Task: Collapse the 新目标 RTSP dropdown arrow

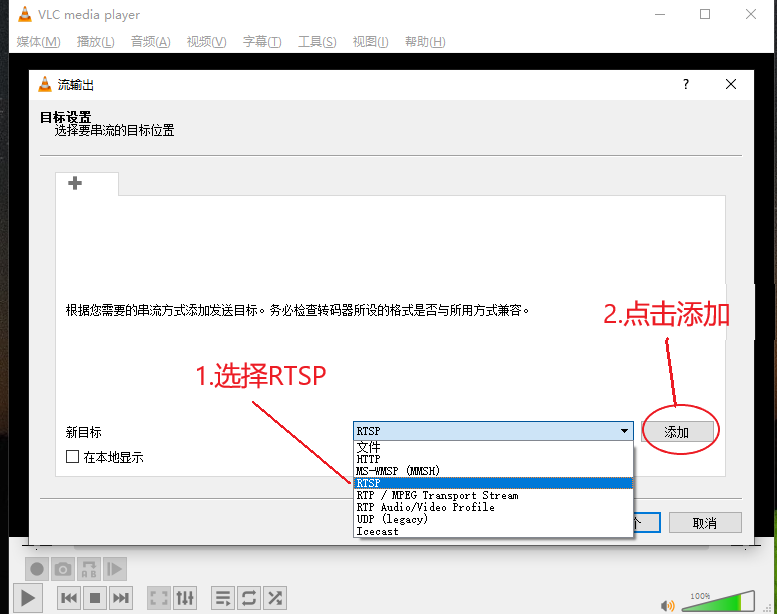Action: (x=624, y=431)
